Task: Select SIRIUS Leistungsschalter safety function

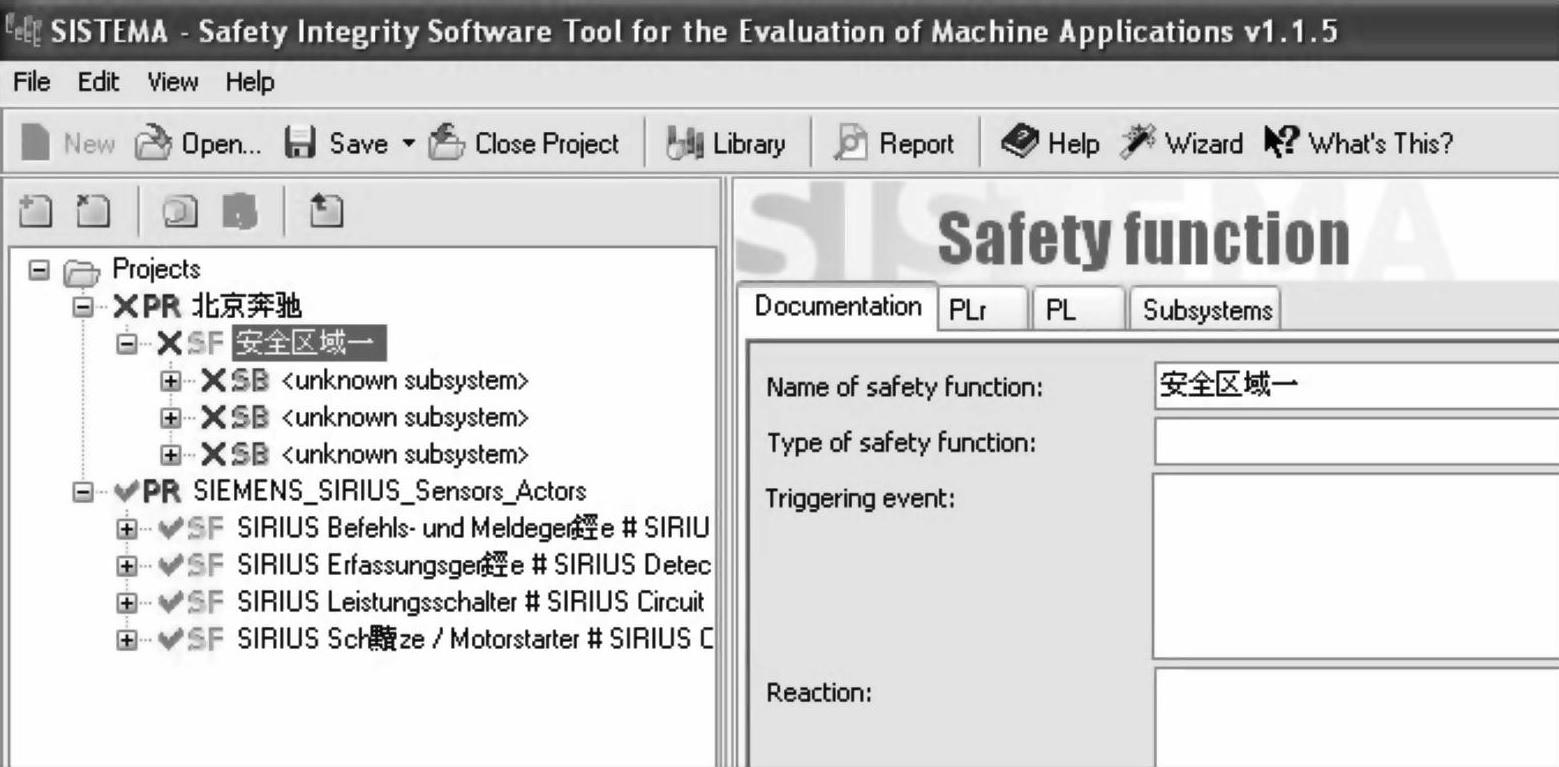Action: tap(472, 603)
